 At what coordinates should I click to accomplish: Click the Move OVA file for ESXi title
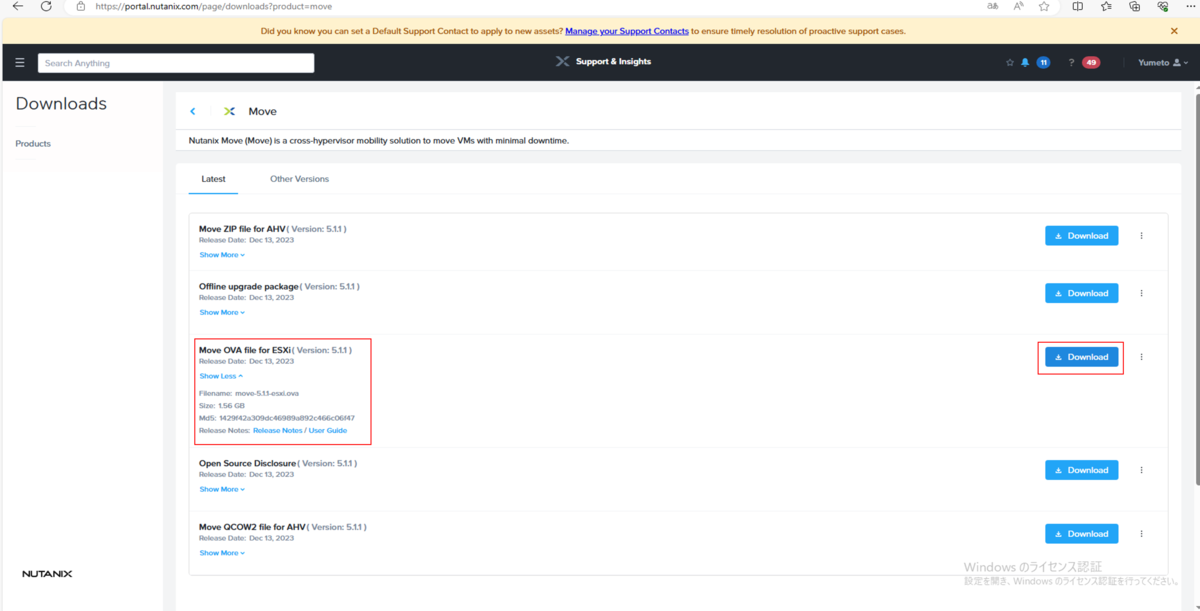tap(245, 350)
